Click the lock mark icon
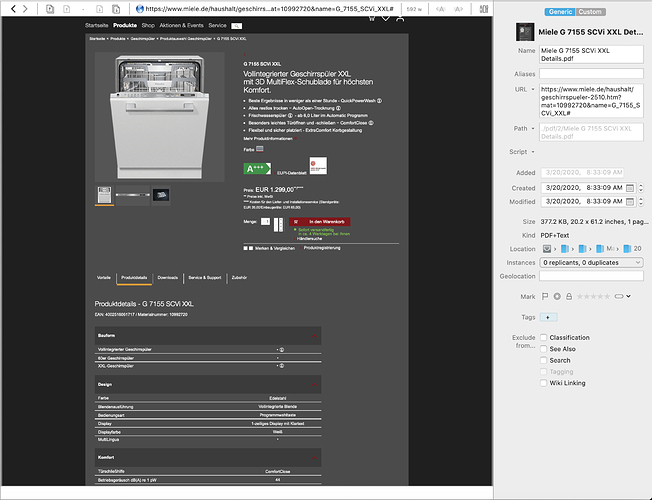This screenshot has height=500, width=652. (569, 296)
